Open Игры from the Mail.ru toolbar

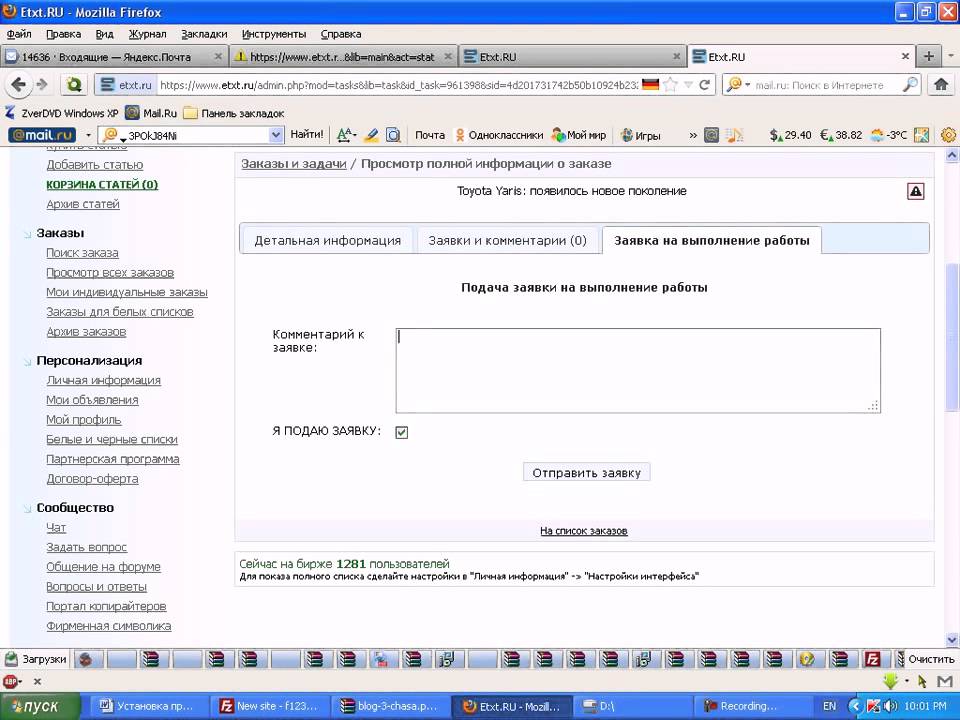640,135
